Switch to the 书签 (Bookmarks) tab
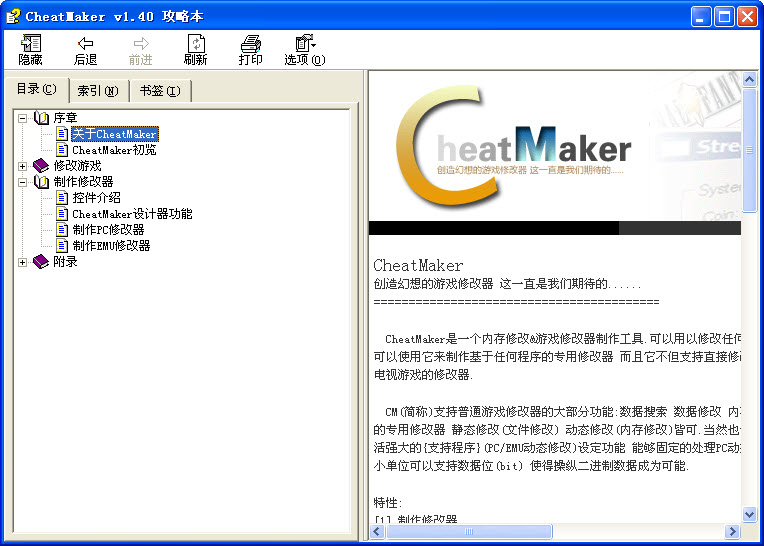Screen dimensions: 764x546 point(160,91)
